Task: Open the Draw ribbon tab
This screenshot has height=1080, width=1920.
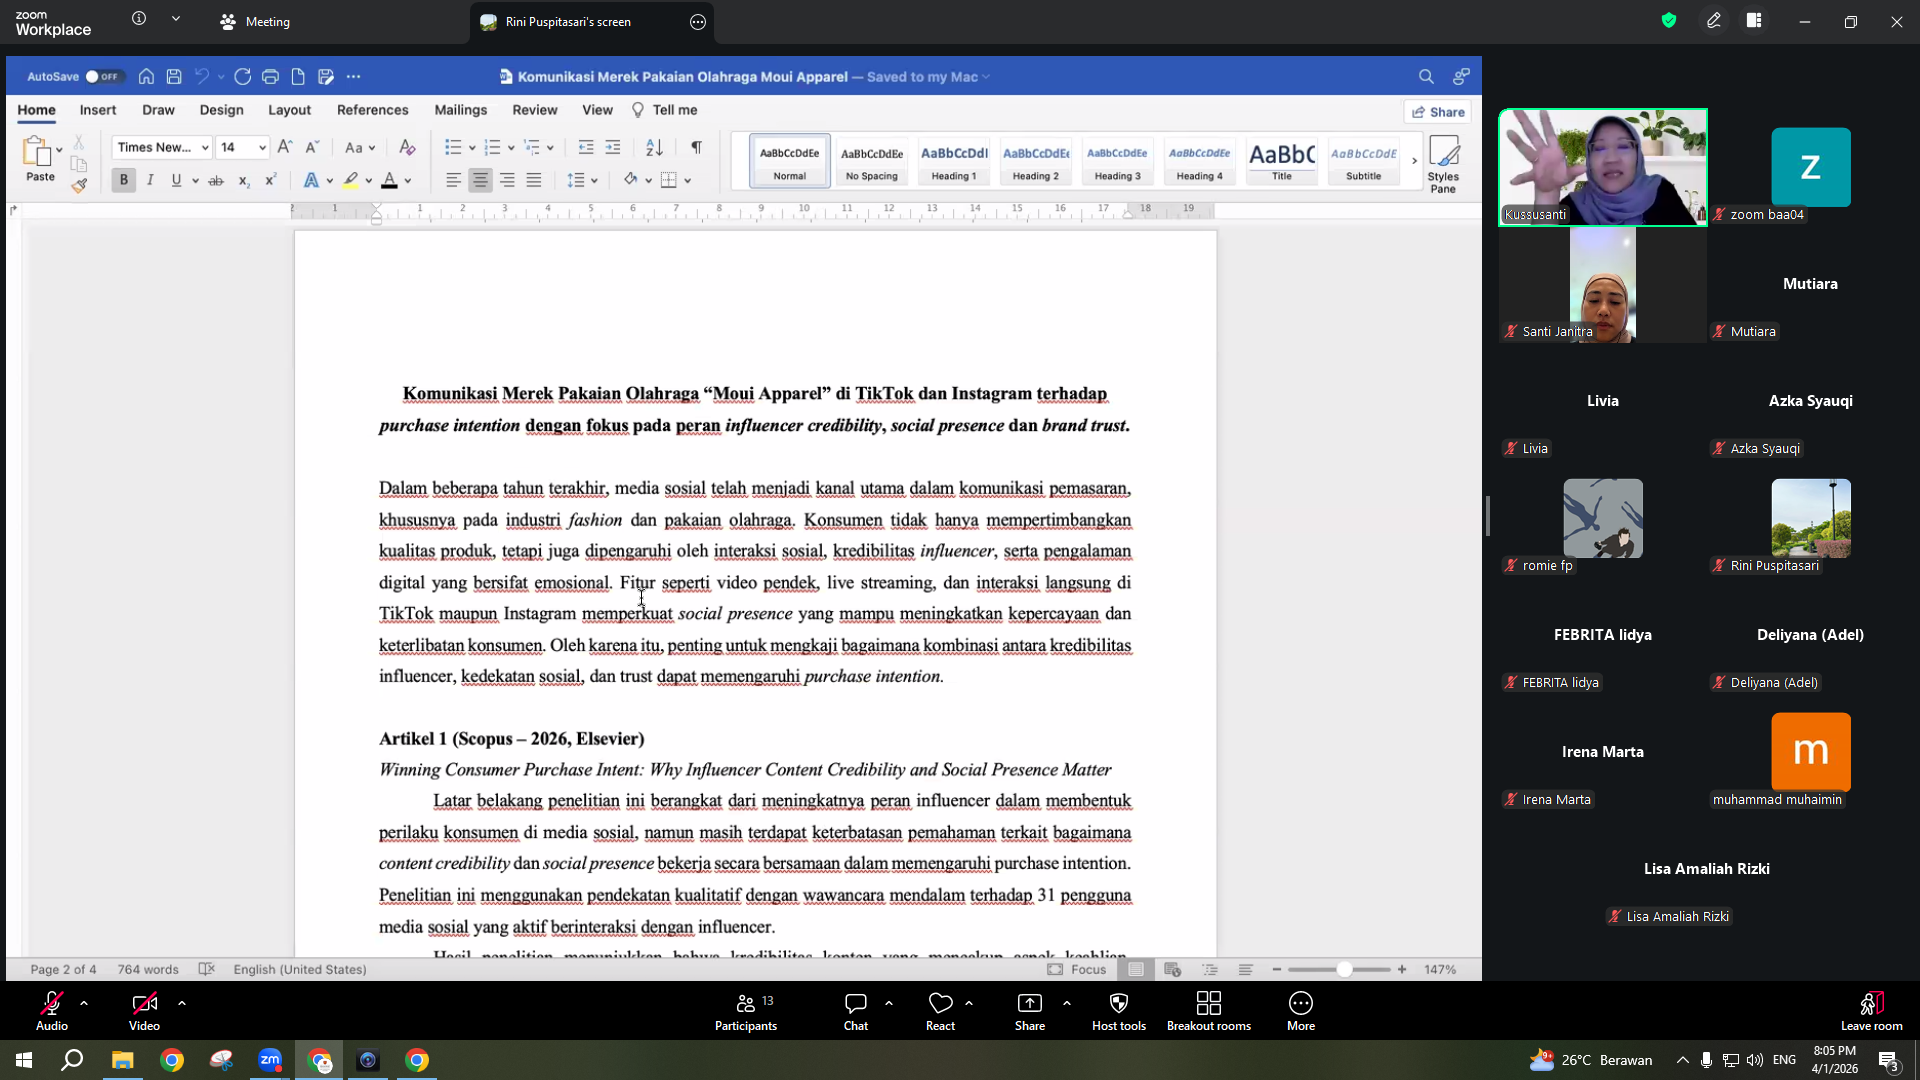Action: 158,110
